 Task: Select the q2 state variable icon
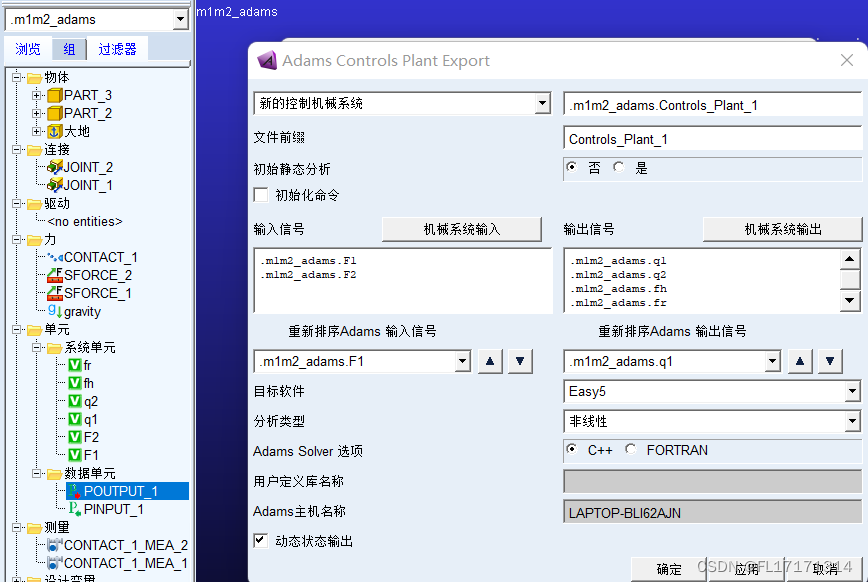coord(75,401)
